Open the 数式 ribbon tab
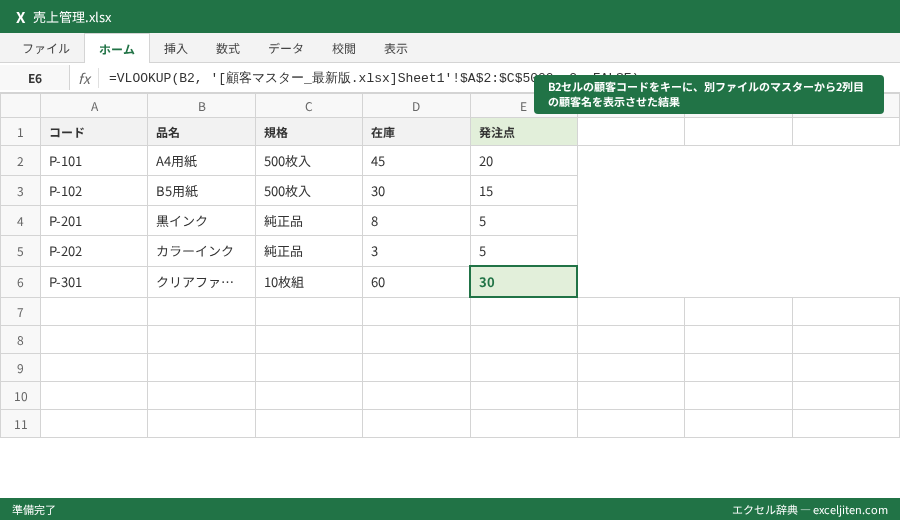 [228, 49]
